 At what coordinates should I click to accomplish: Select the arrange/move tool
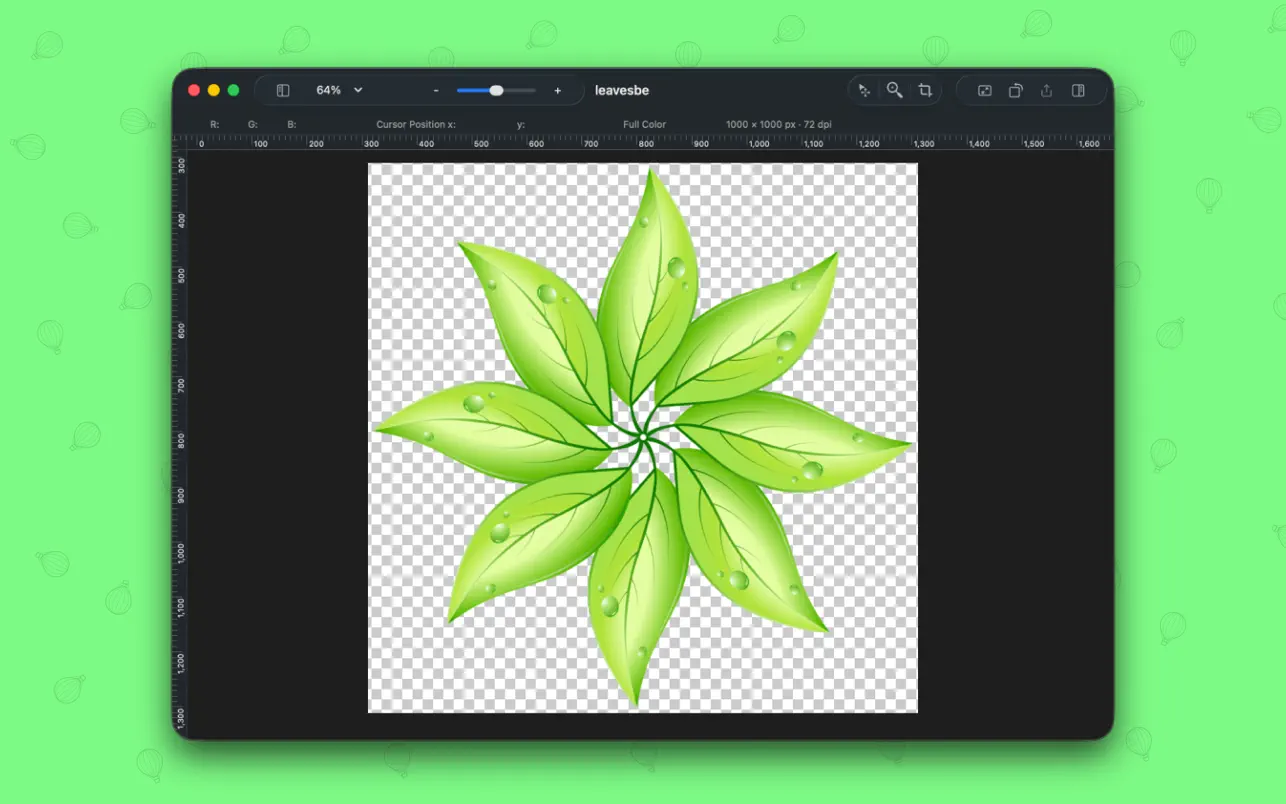(864, 90)
